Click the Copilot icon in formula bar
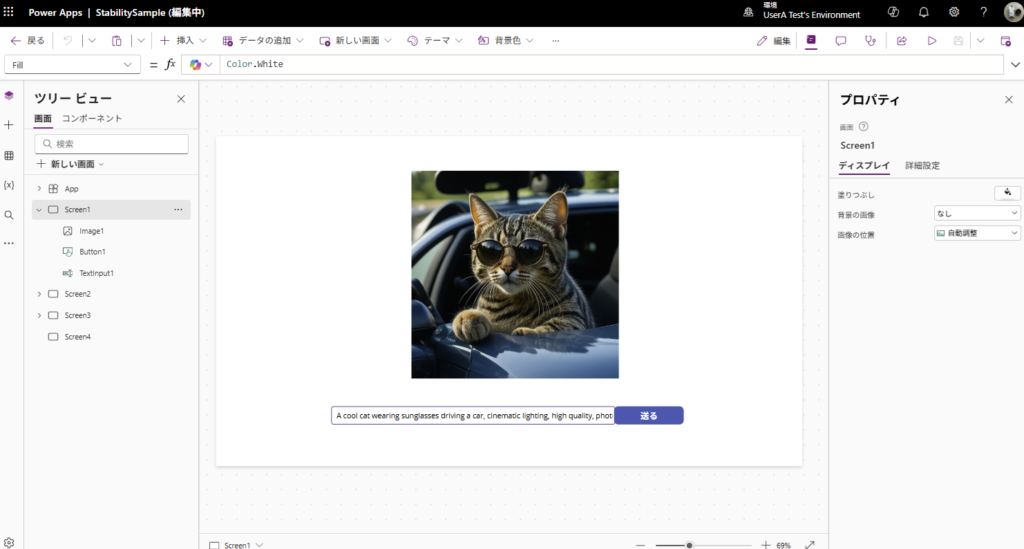 [196, 64]
